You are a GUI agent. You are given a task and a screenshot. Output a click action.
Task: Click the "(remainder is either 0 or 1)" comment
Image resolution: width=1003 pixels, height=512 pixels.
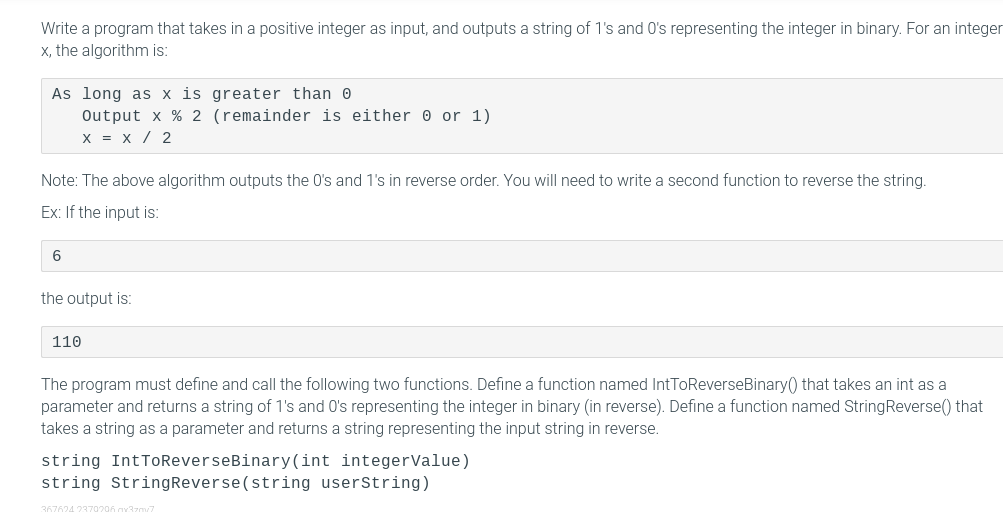[x=351, y=116]
